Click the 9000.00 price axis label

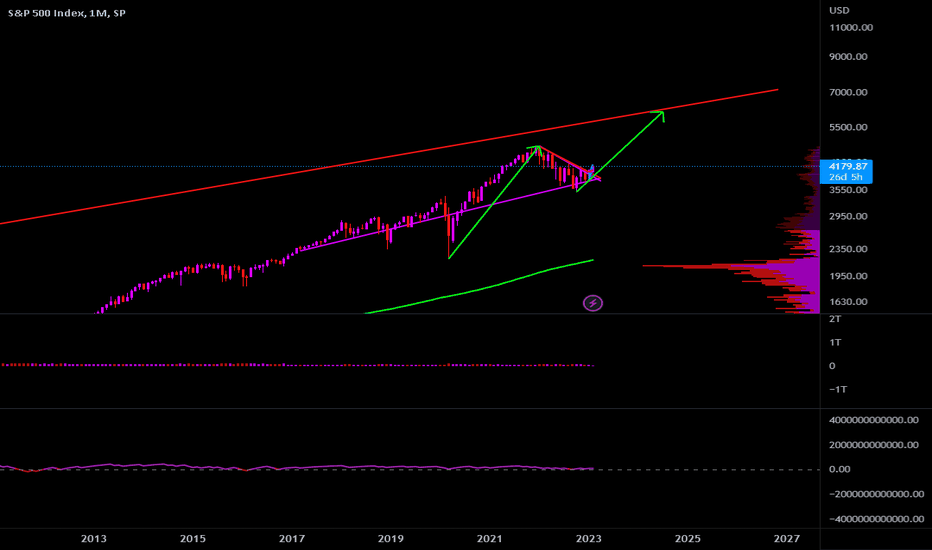848,56
